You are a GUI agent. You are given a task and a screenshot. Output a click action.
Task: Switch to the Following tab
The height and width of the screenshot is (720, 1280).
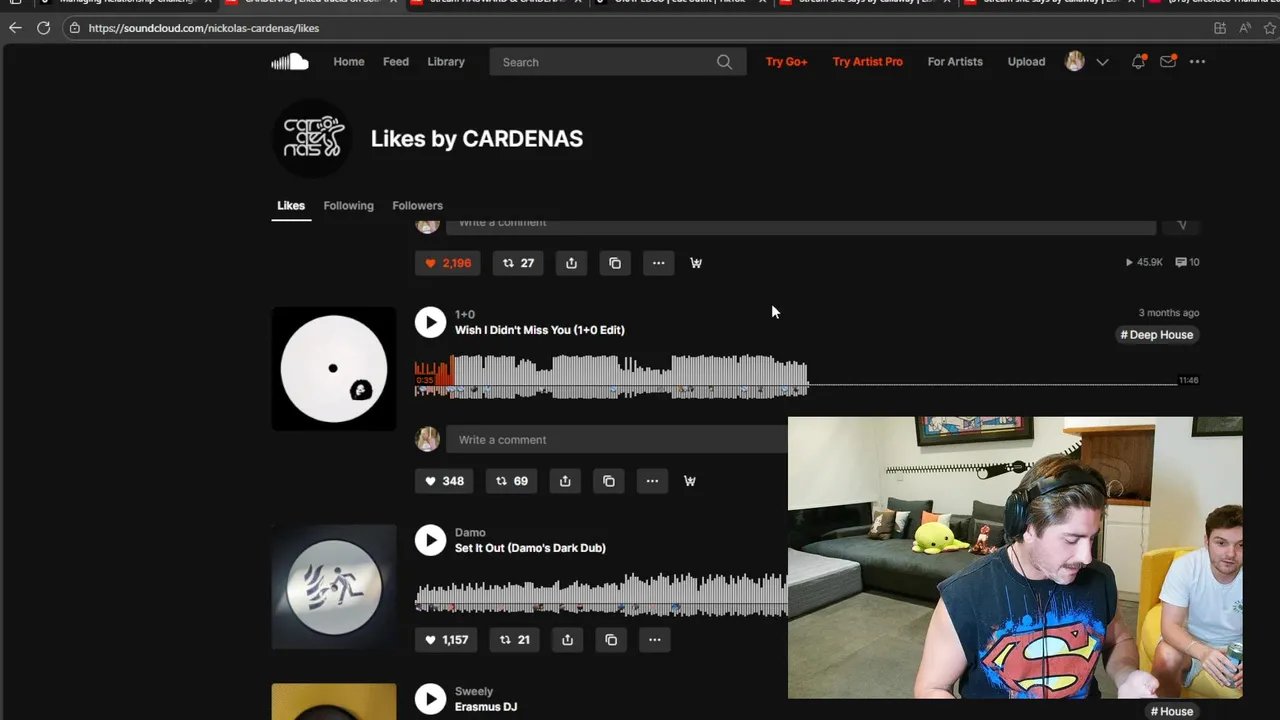click(x=348, y=206)
